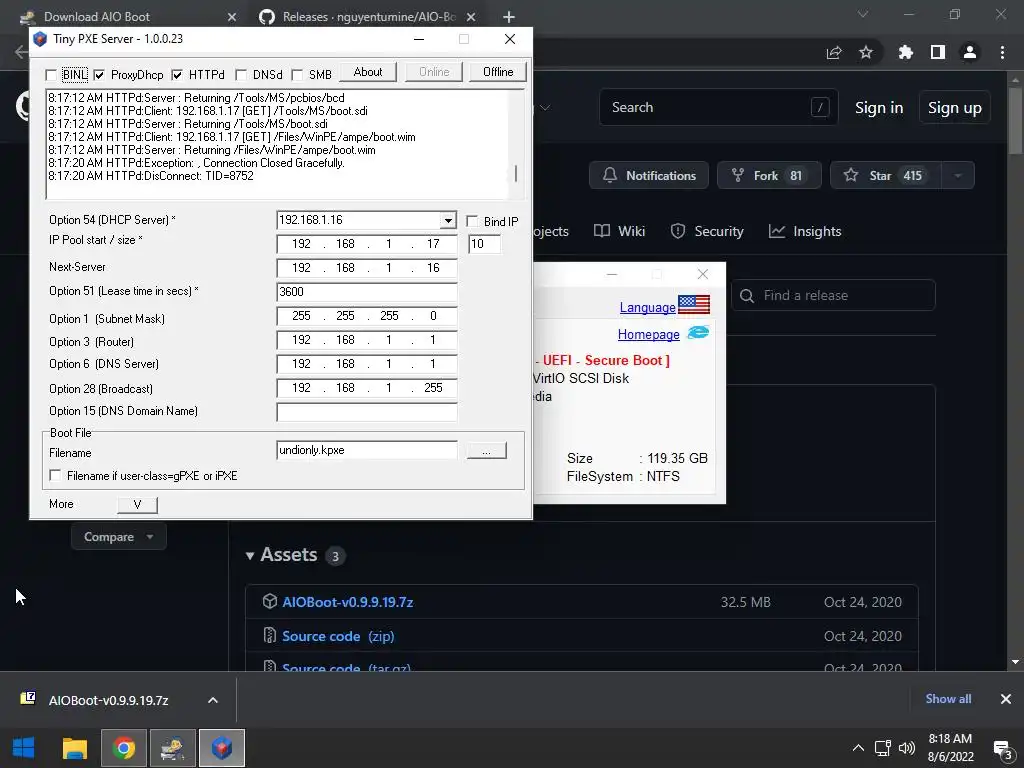Screen dimensions: 1024x768
Task: Show hidden system tray icons
Action: 858,748
